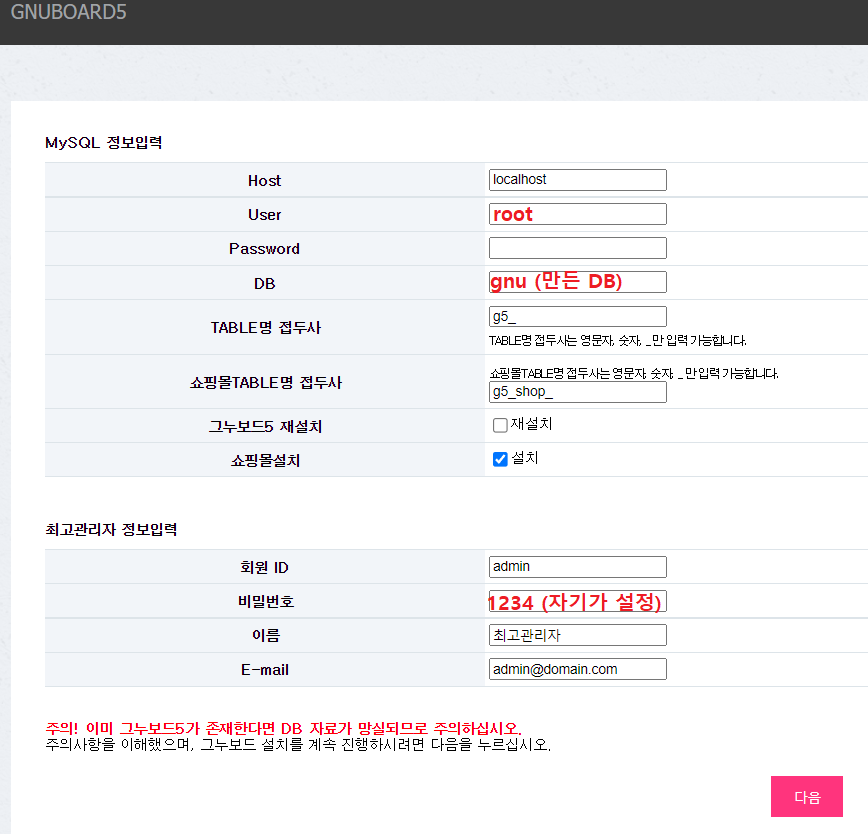Viewport: 868px width, 834px height.
Task: Enable the 재설치 reinstall checkbox
Action: [x=500, y=425]
